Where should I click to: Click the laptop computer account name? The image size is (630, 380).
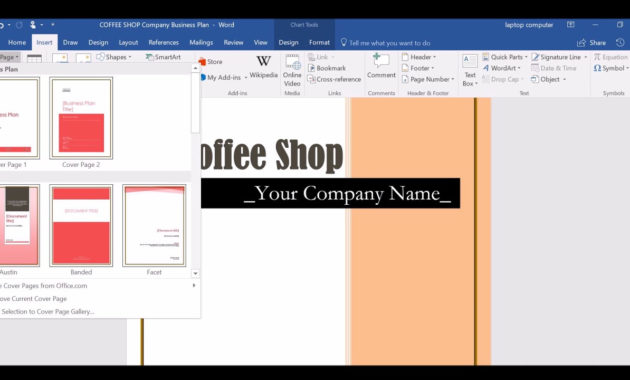pyautogui.click(x=529, y=25)
